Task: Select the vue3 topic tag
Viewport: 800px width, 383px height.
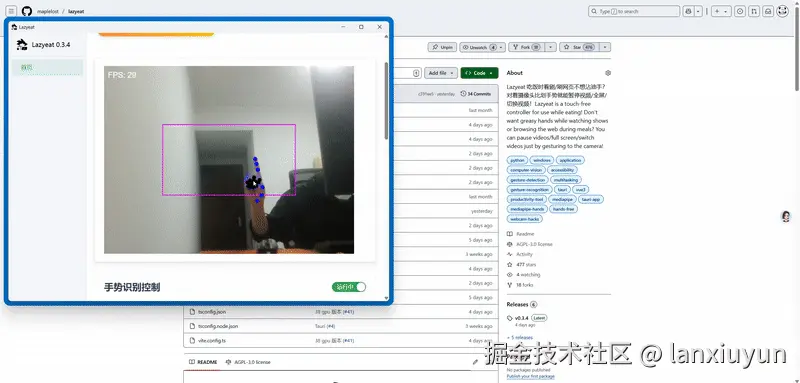Action: [x=581, y=189]
